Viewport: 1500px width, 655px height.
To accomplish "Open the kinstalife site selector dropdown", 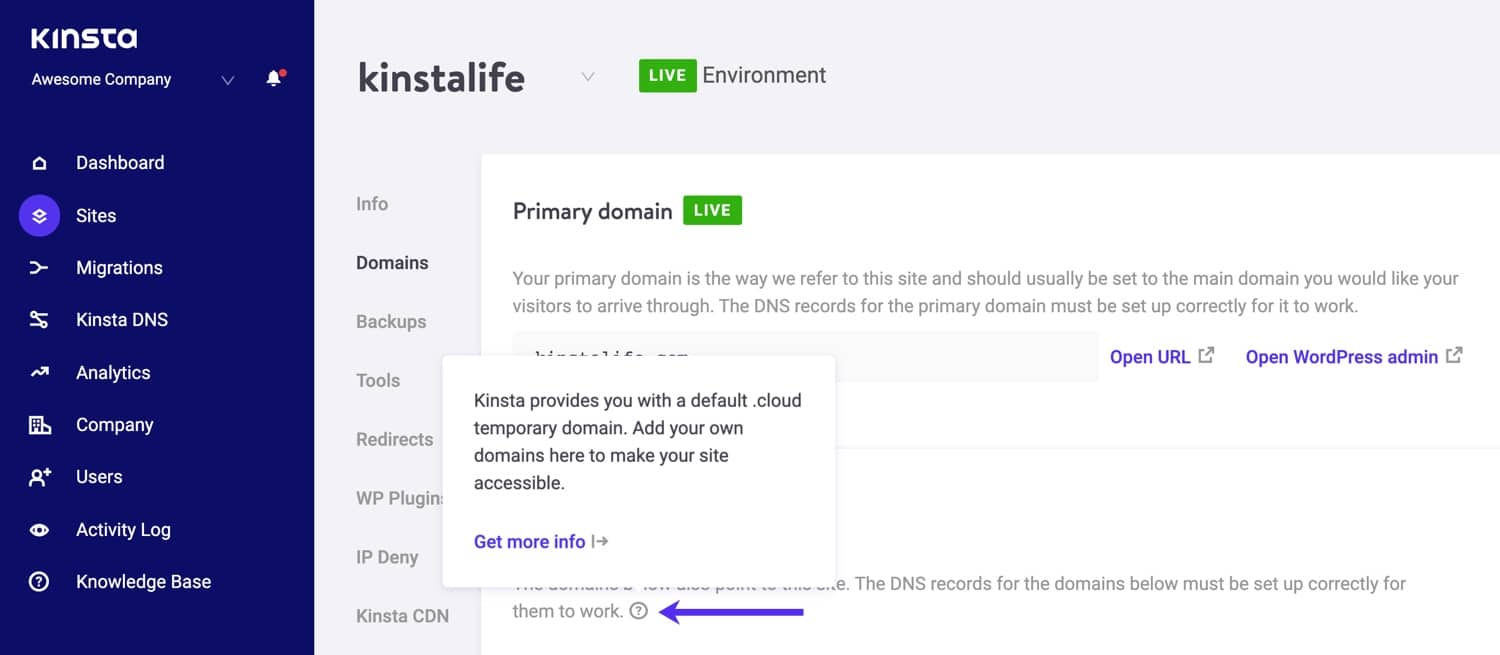I will coord(588,76).
